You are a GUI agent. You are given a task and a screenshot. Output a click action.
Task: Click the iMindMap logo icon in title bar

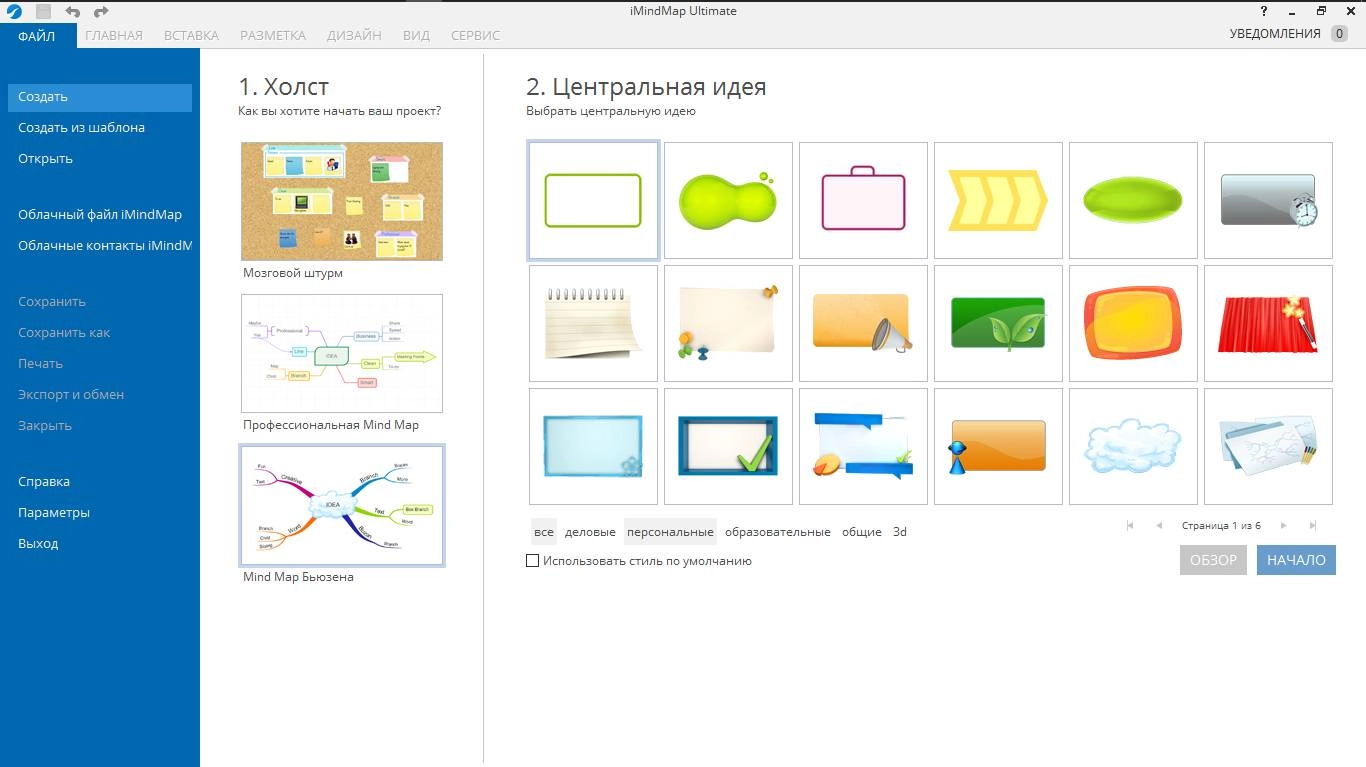click(15, 12)
